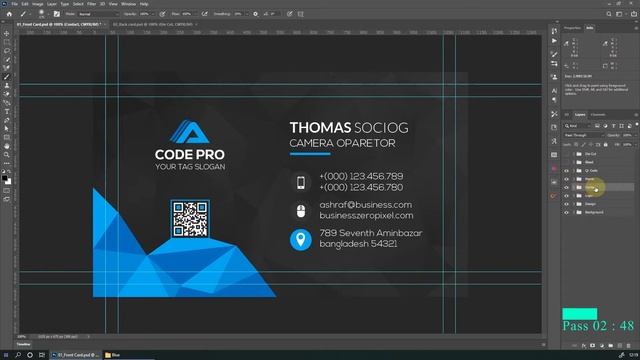Change screen mode icon at toolbar bottom
The height and width of the screenshot is (360, 640).
(7, 199)
